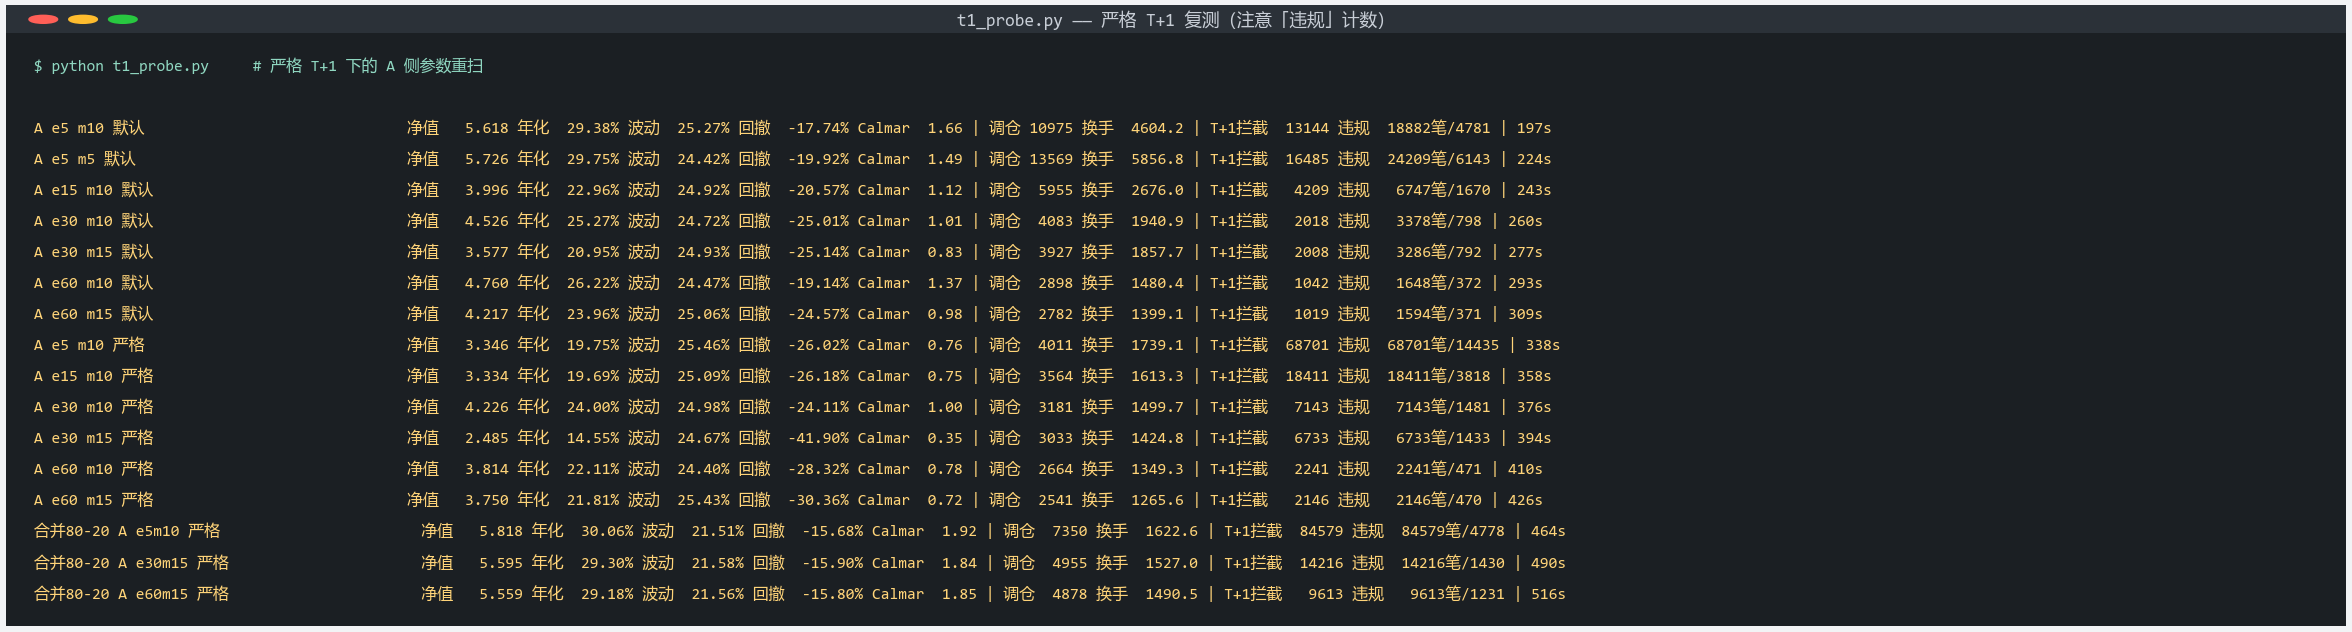
Task: Click the turnover value '5856.8'
Action: click(1157, 159)
